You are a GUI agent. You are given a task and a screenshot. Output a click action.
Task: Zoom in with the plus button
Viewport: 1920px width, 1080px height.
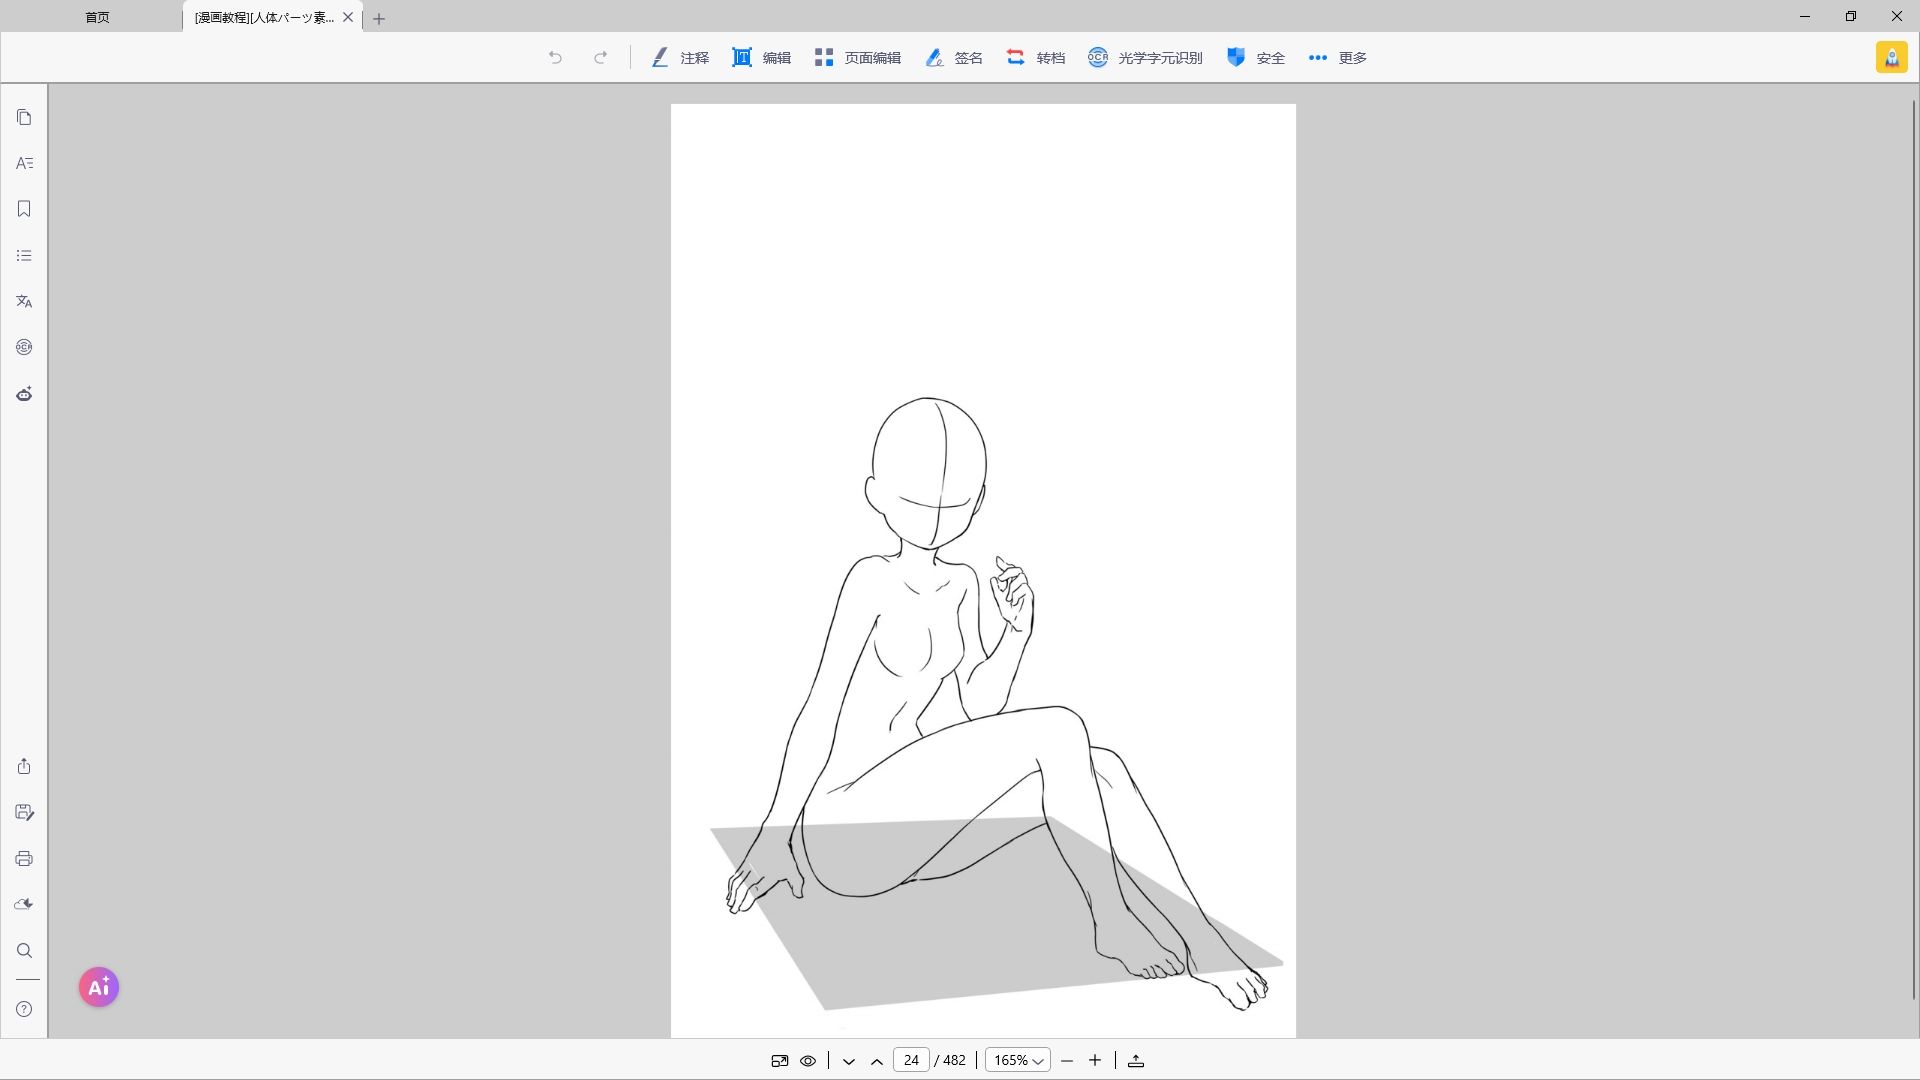[x=1095, y=1061]
